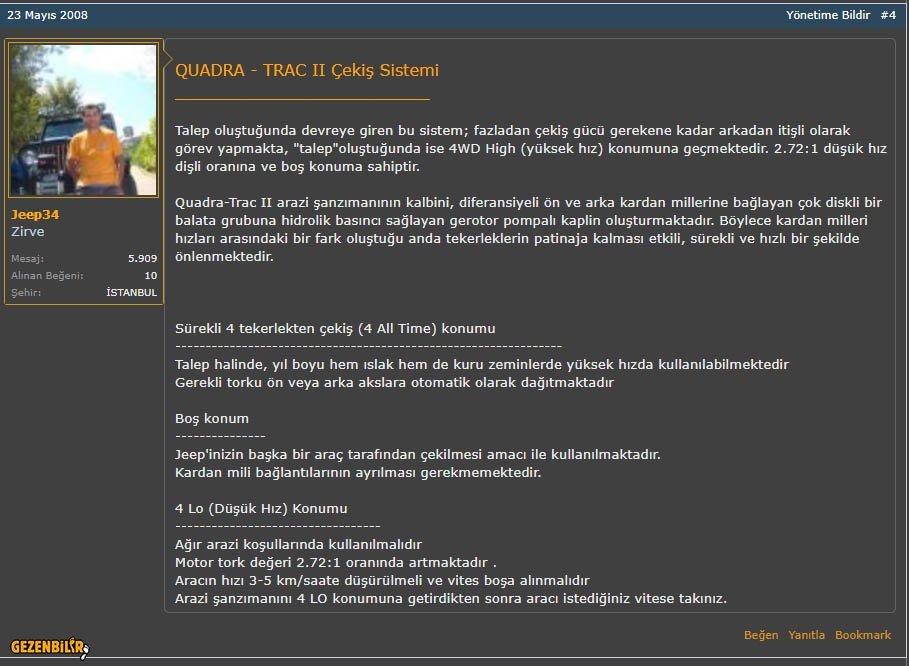
Task: Select the paragraph starting Talep oluştuğunda devreye giren
Action: coord(530,148)
